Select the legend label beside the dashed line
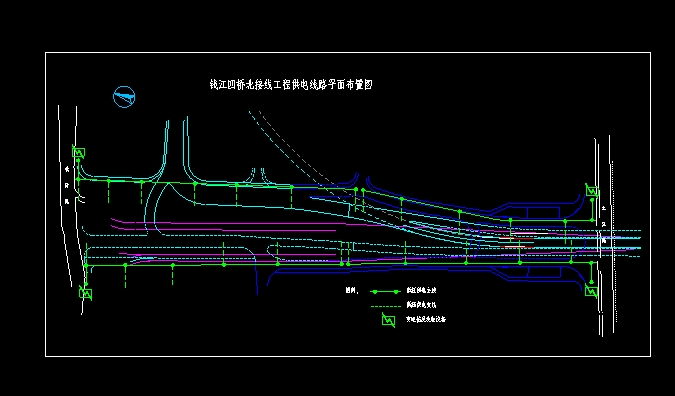This screenshot has height=396, width=675. [x=421, y=305]
